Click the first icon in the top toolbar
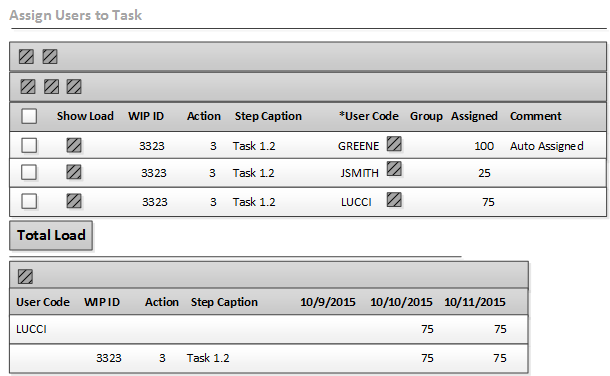 (26, 57)
